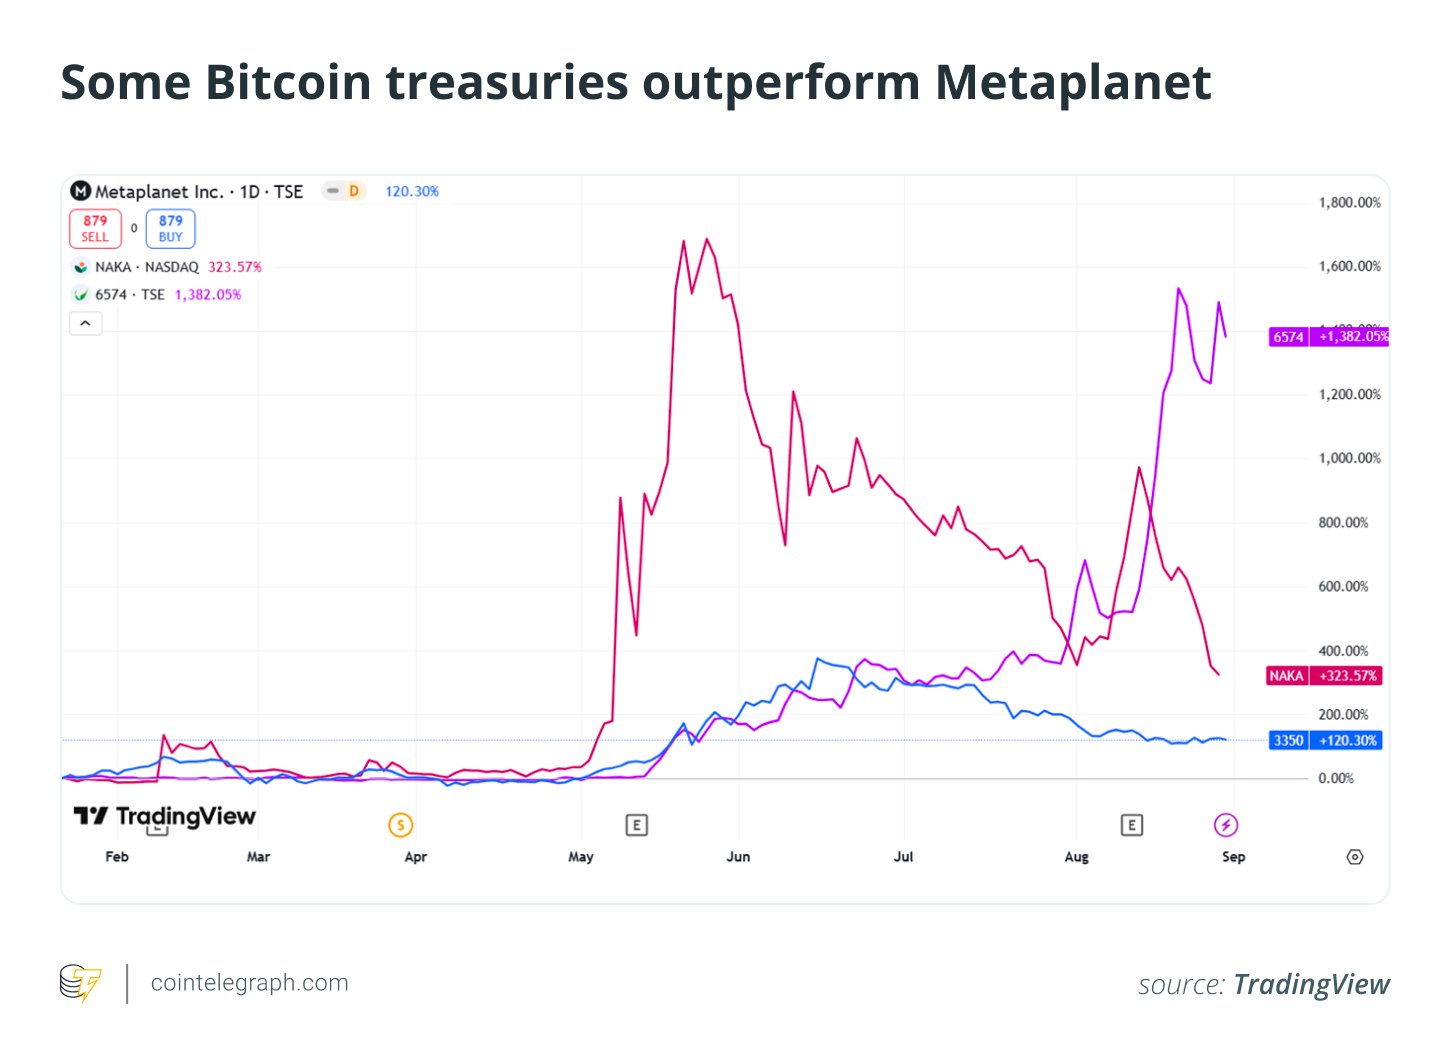Screen dimensions: 1450x1064
Task: Open the settings gear at the bottom right
Action: coord(1355,857)
